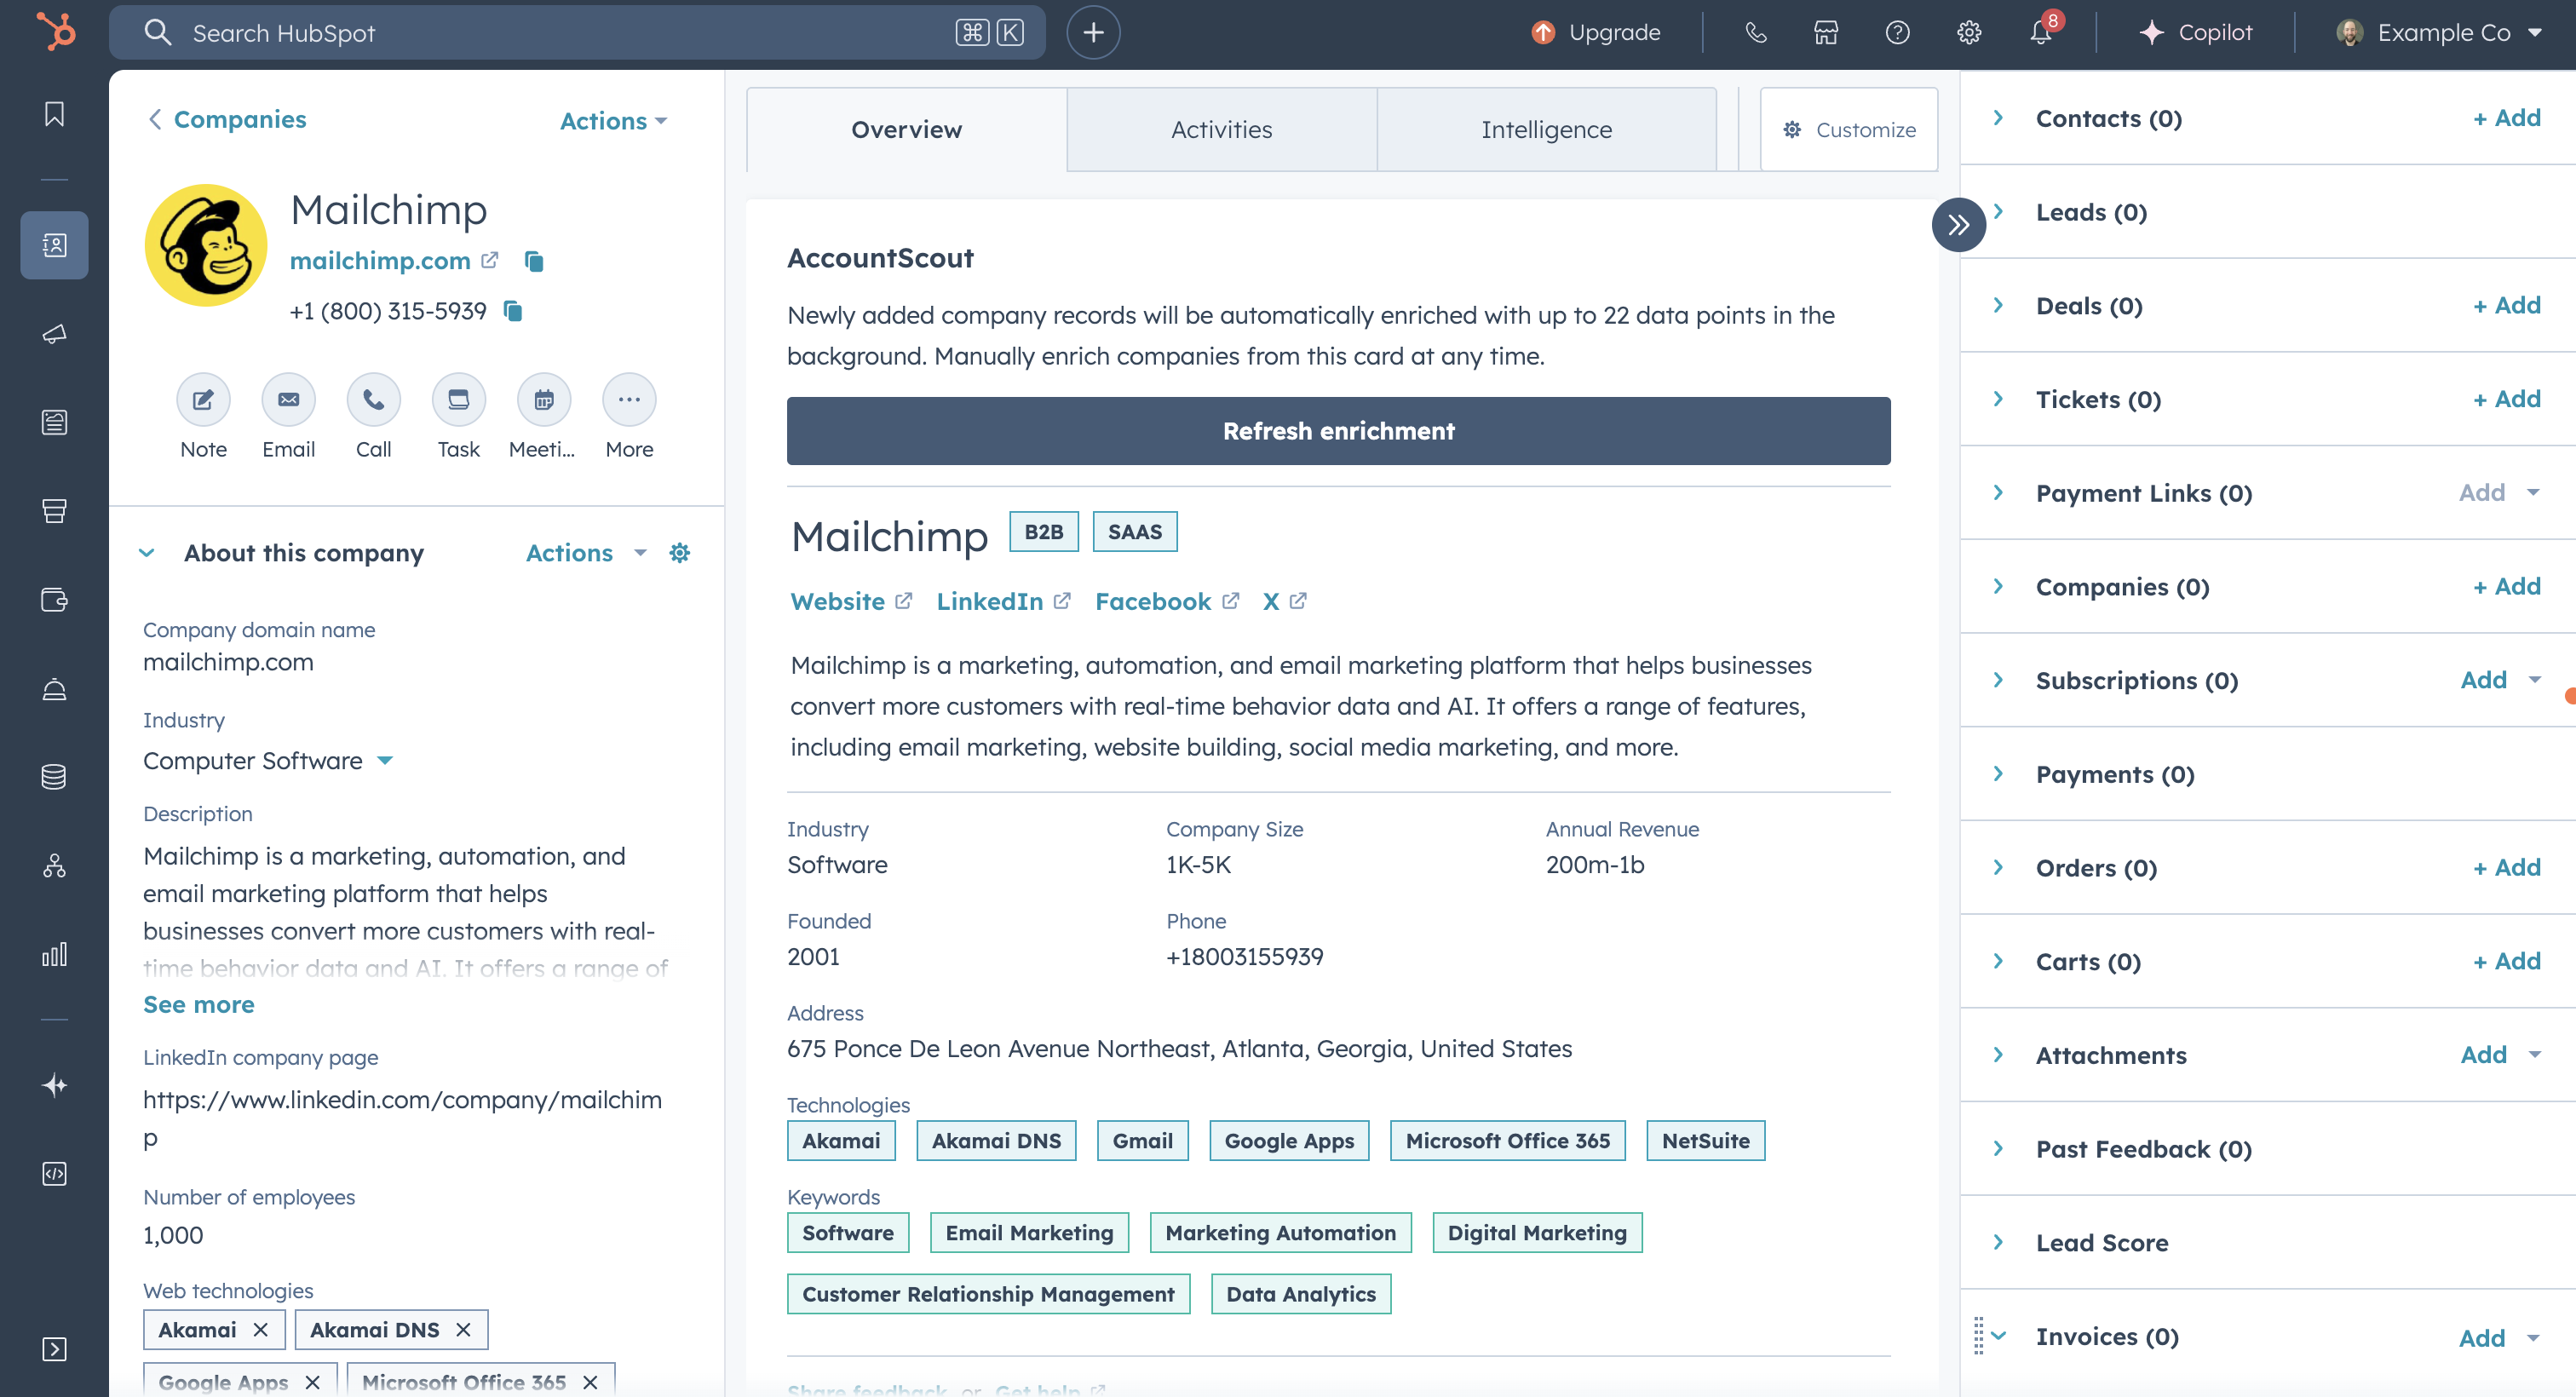Collapse the About this company section
The height and width of the screenshot is (1397, 2576).
pyautogui.click(x=147, y=552)
